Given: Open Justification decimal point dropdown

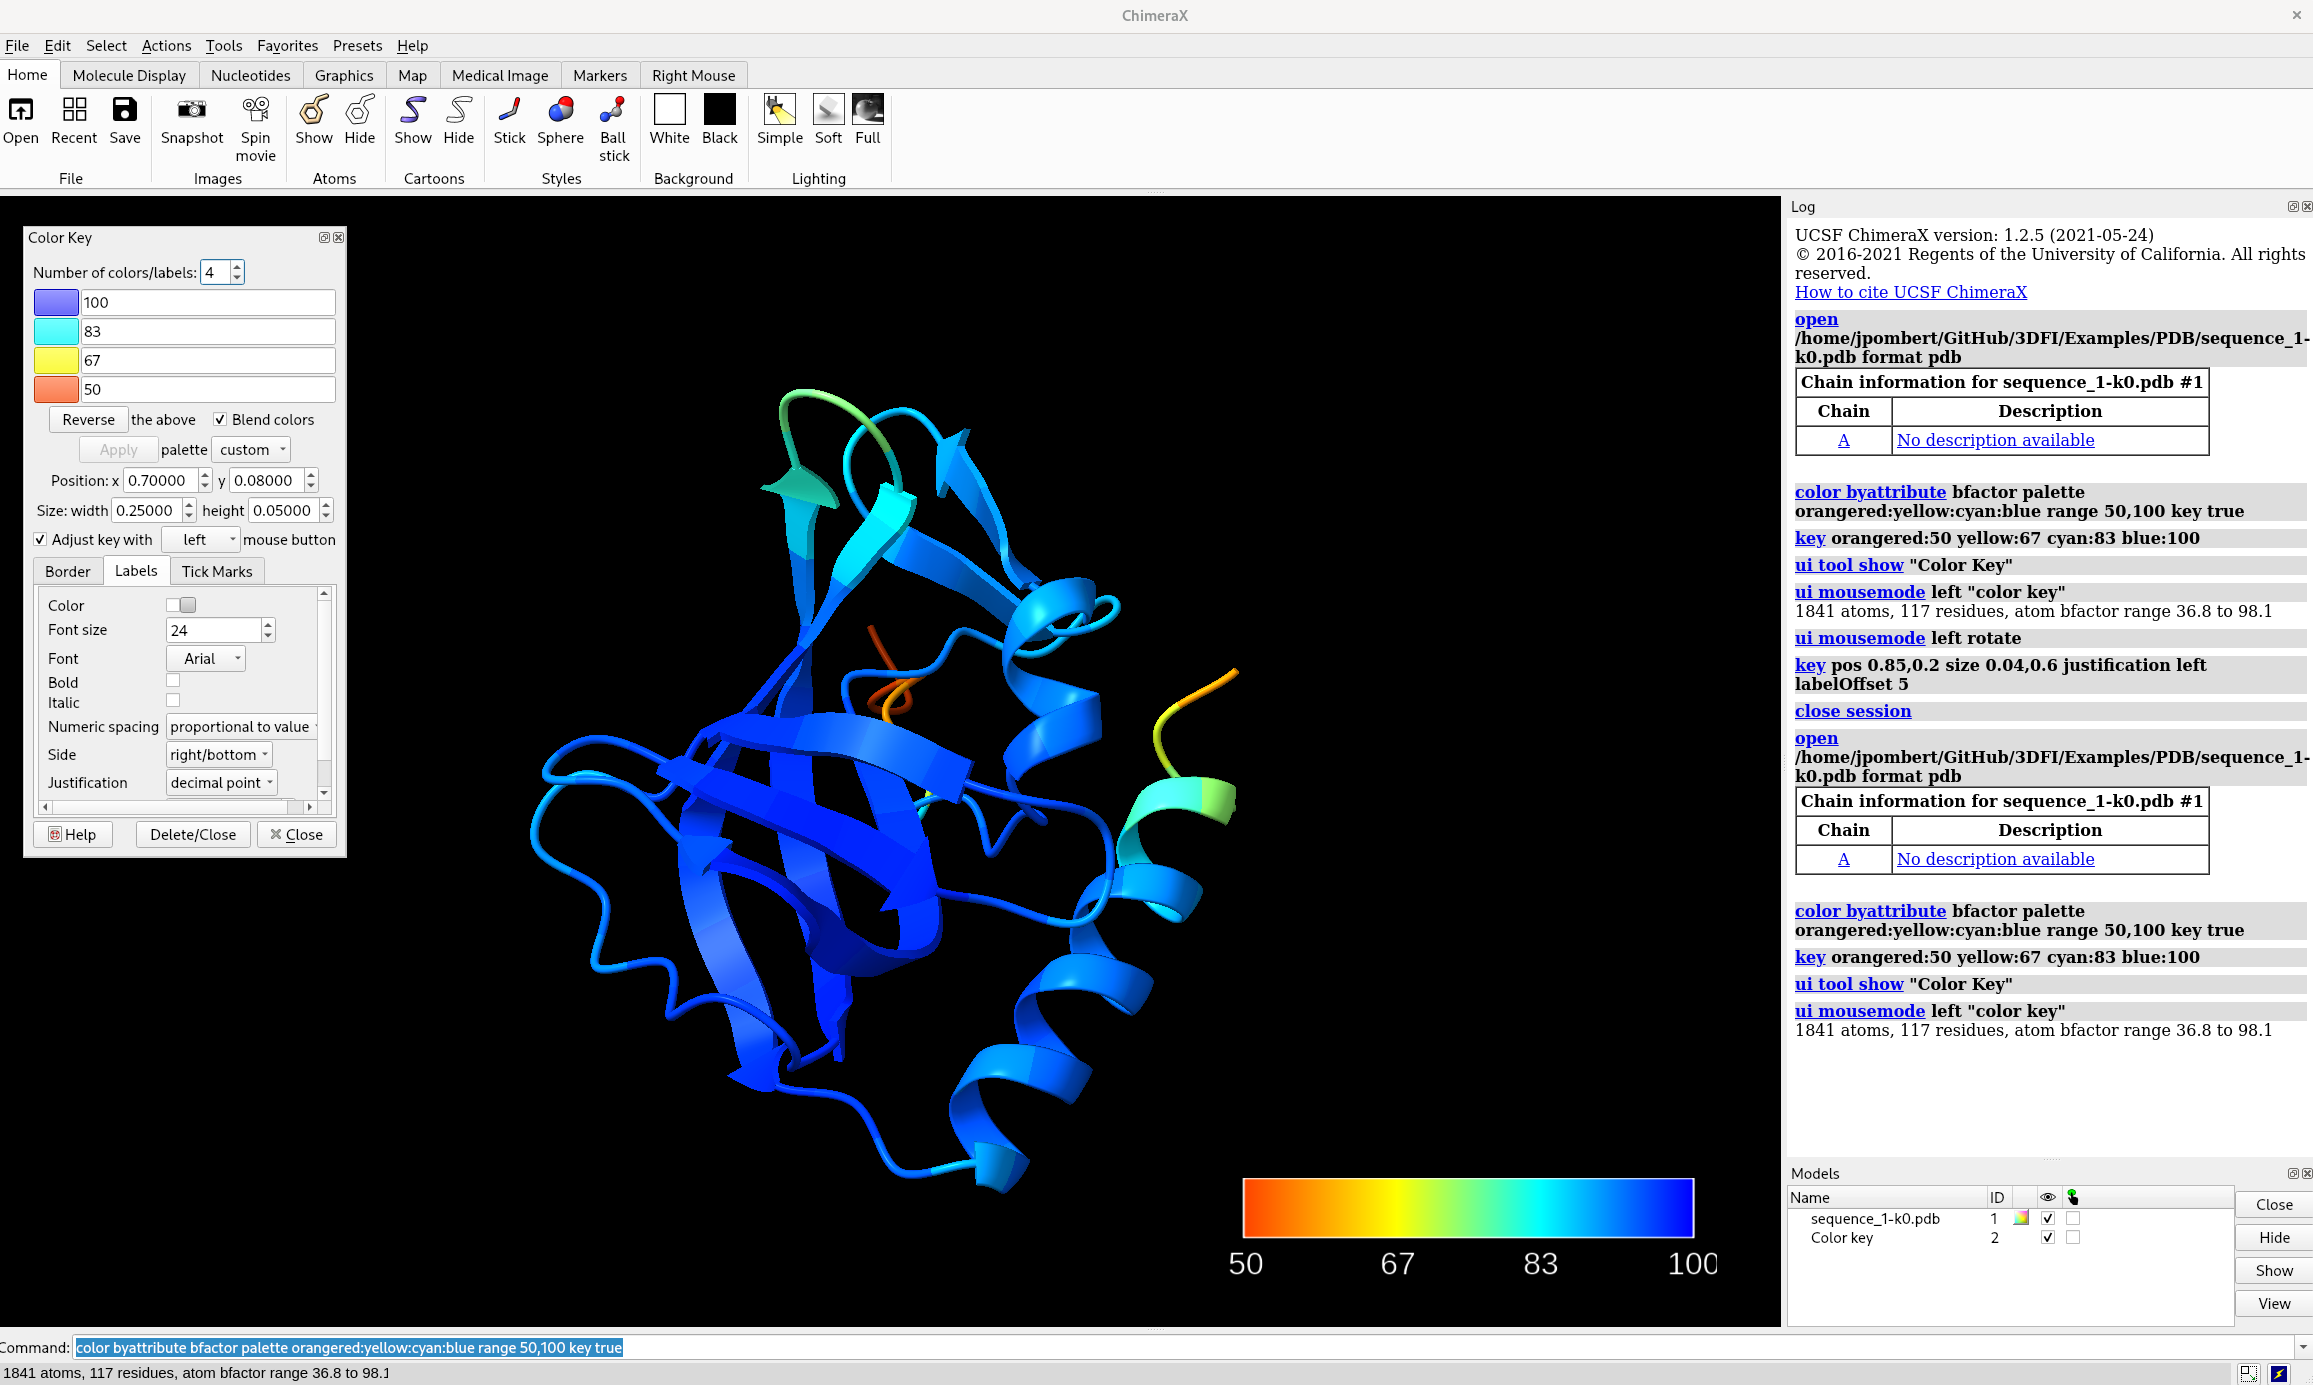Looking at the screenshot, I should point(221,782).
